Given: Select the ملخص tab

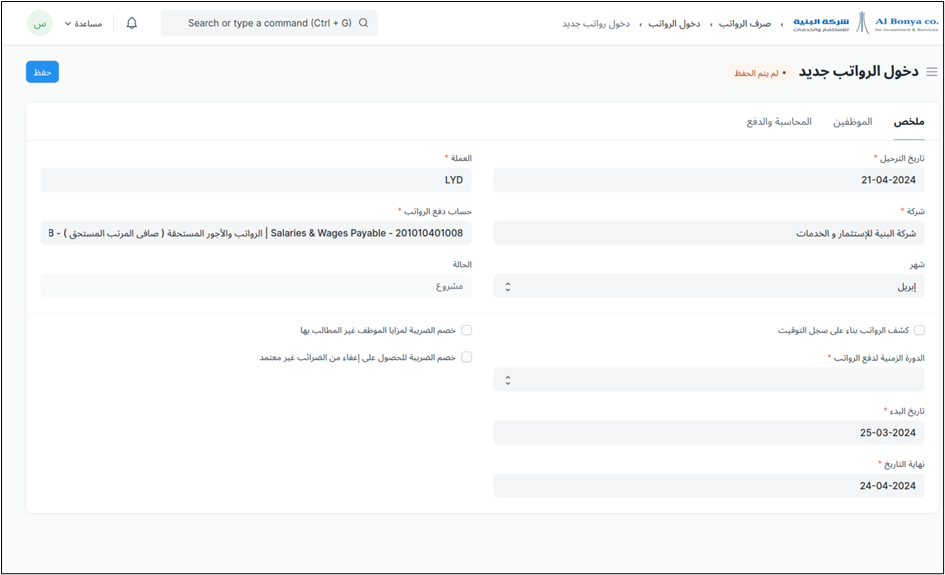Looking at the screenshot, I should click(909, 122).
